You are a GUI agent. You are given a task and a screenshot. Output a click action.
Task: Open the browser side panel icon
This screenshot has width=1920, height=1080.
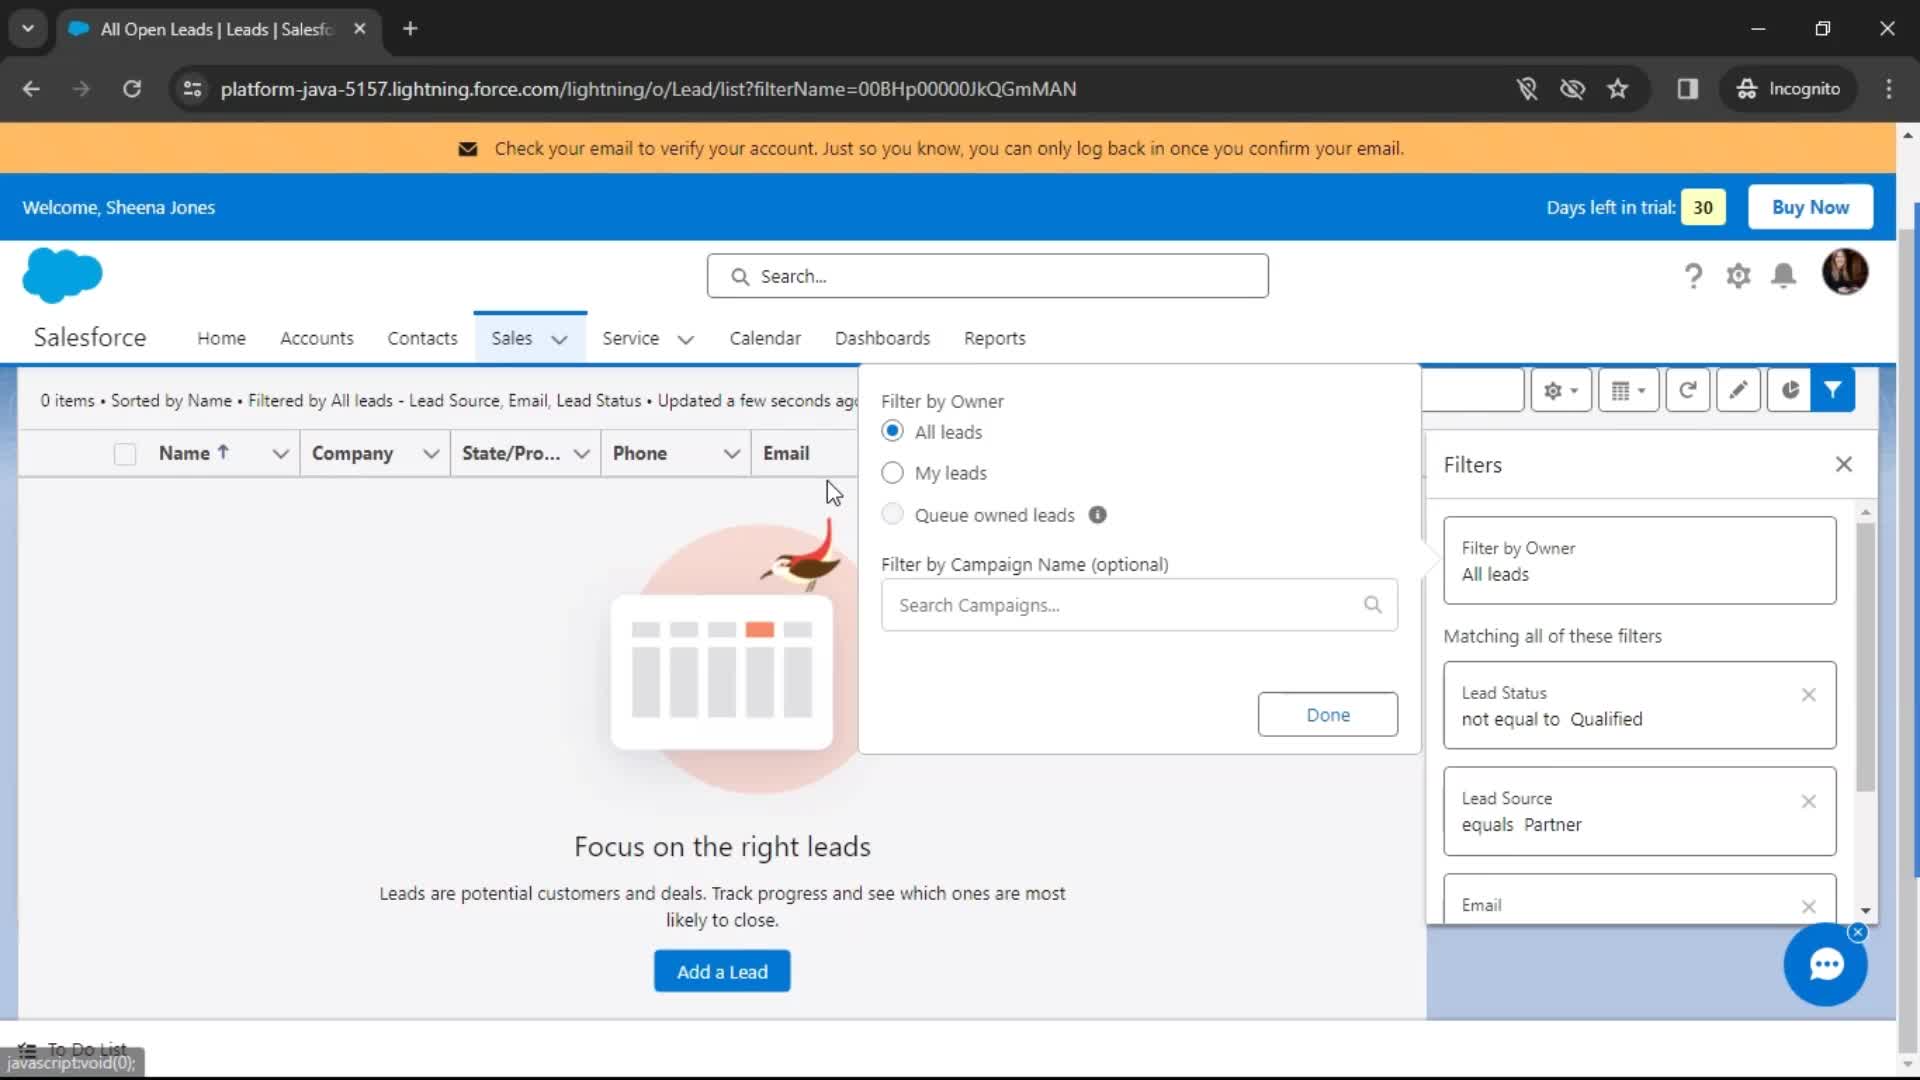1688,89
